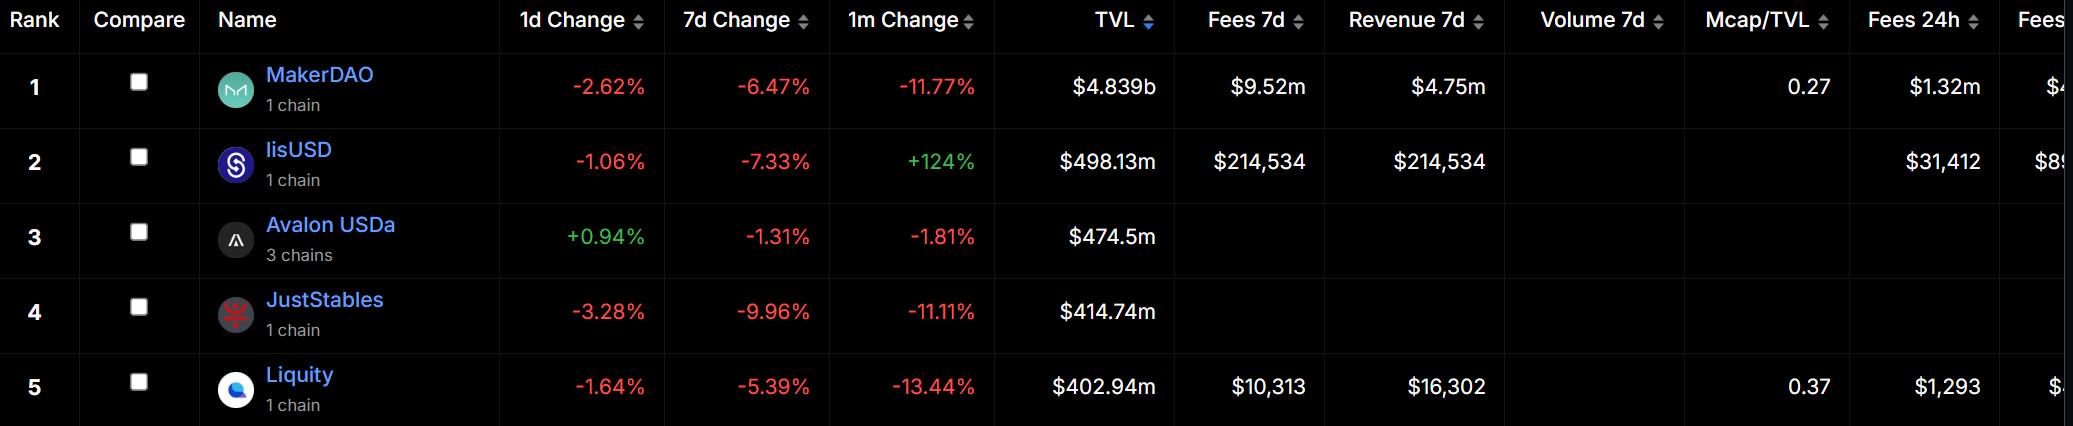The height and width of the screenshot is (426, 2073).
Task: Select the Fees 24h column header
Action: pos(1913,20)
